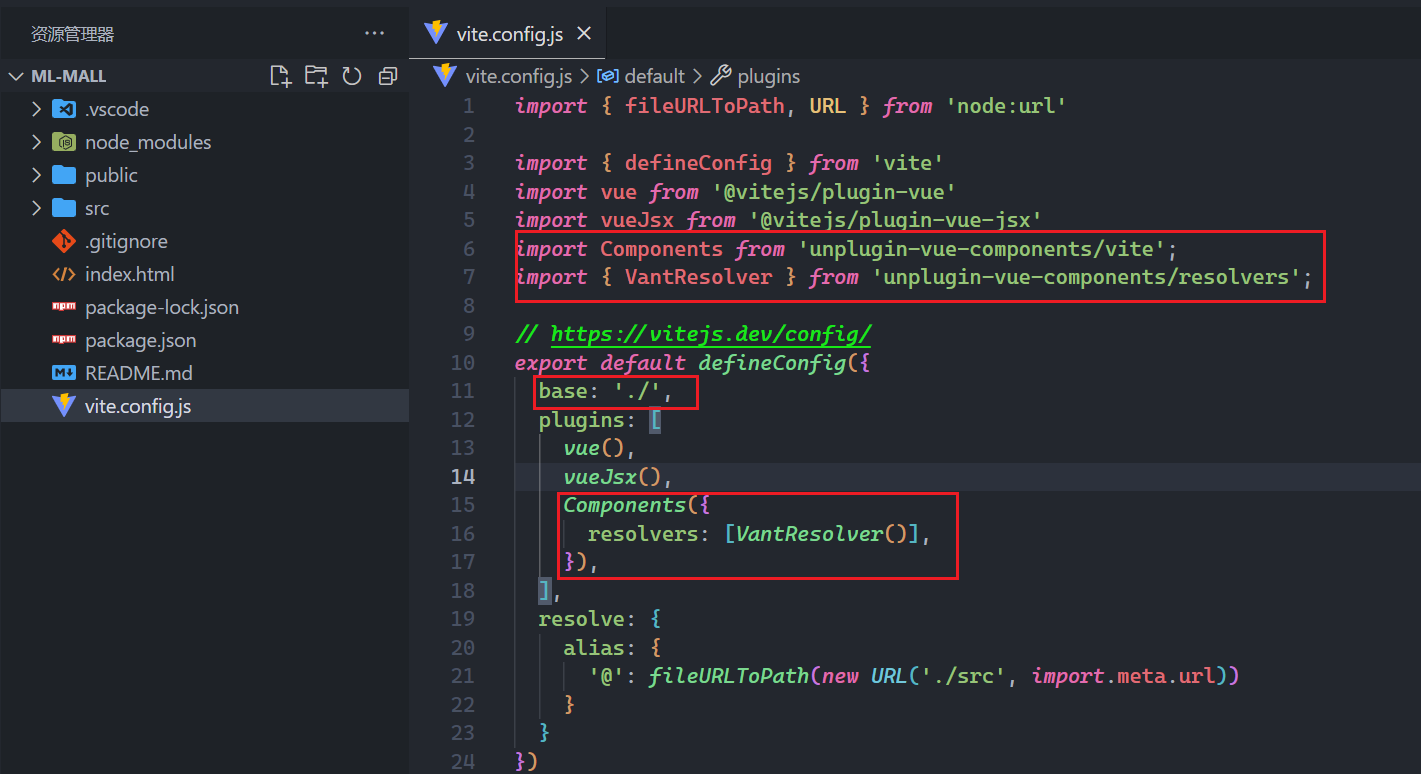This screenshot has width=1421, height=774.
Task: Open the explorer more actions (…) menu
Action: pyautogui.click(x=375, y=33)
